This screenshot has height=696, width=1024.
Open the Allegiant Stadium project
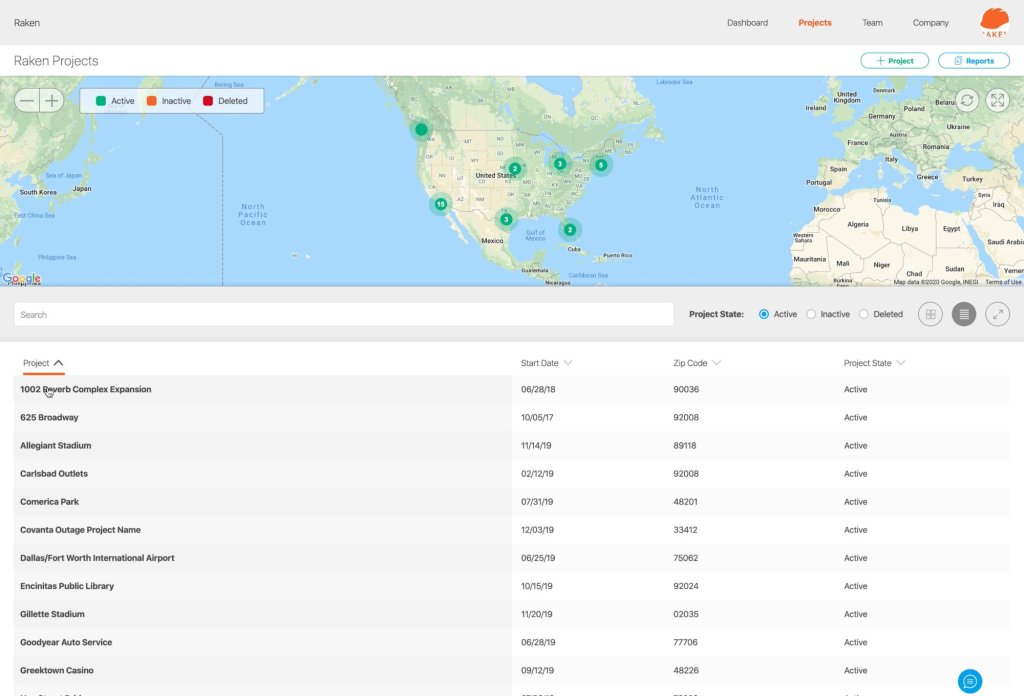pyautogui.click(x=56, y=445)
